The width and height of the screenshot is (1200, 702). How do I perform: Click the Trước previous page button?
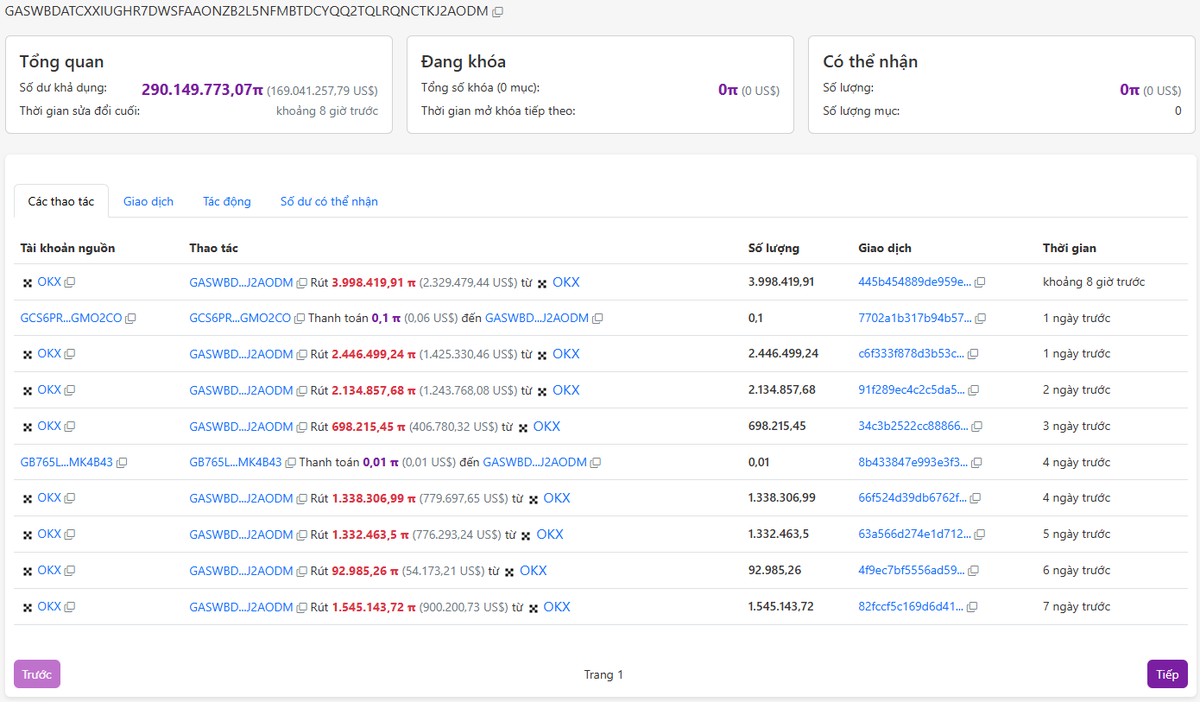tap(37, 674)
